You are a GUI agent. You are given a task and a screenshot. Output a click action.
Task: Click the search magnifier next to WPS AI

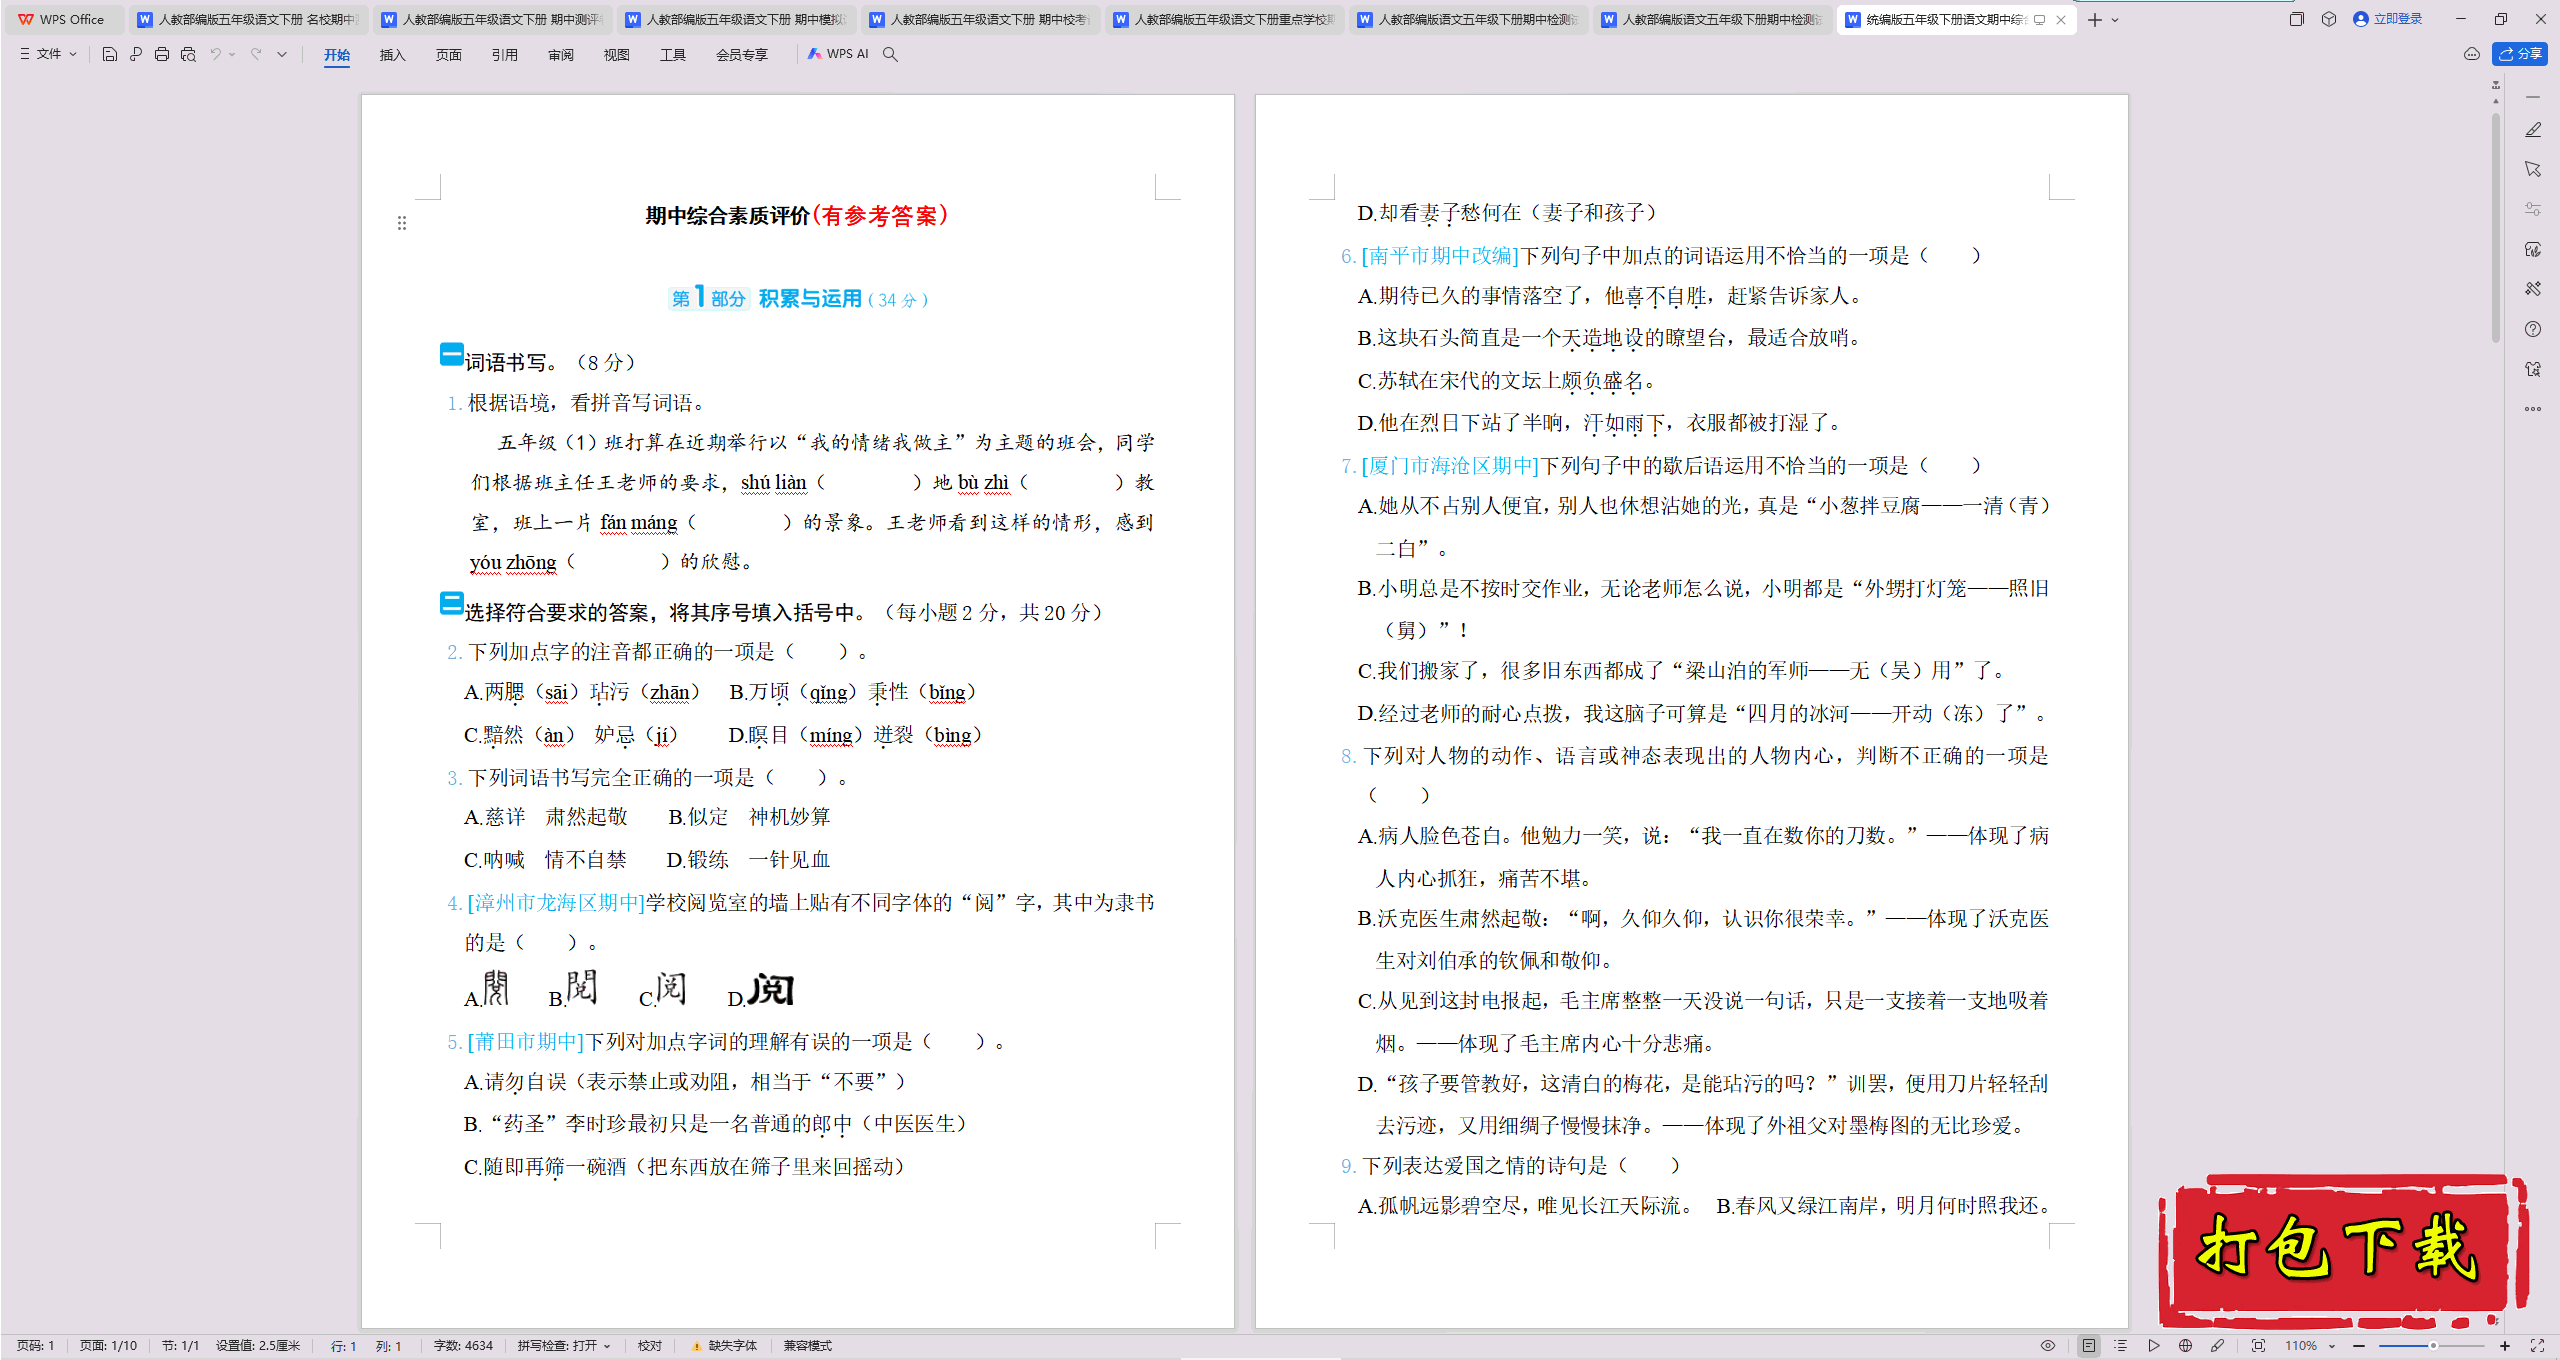tap(890, 54)
